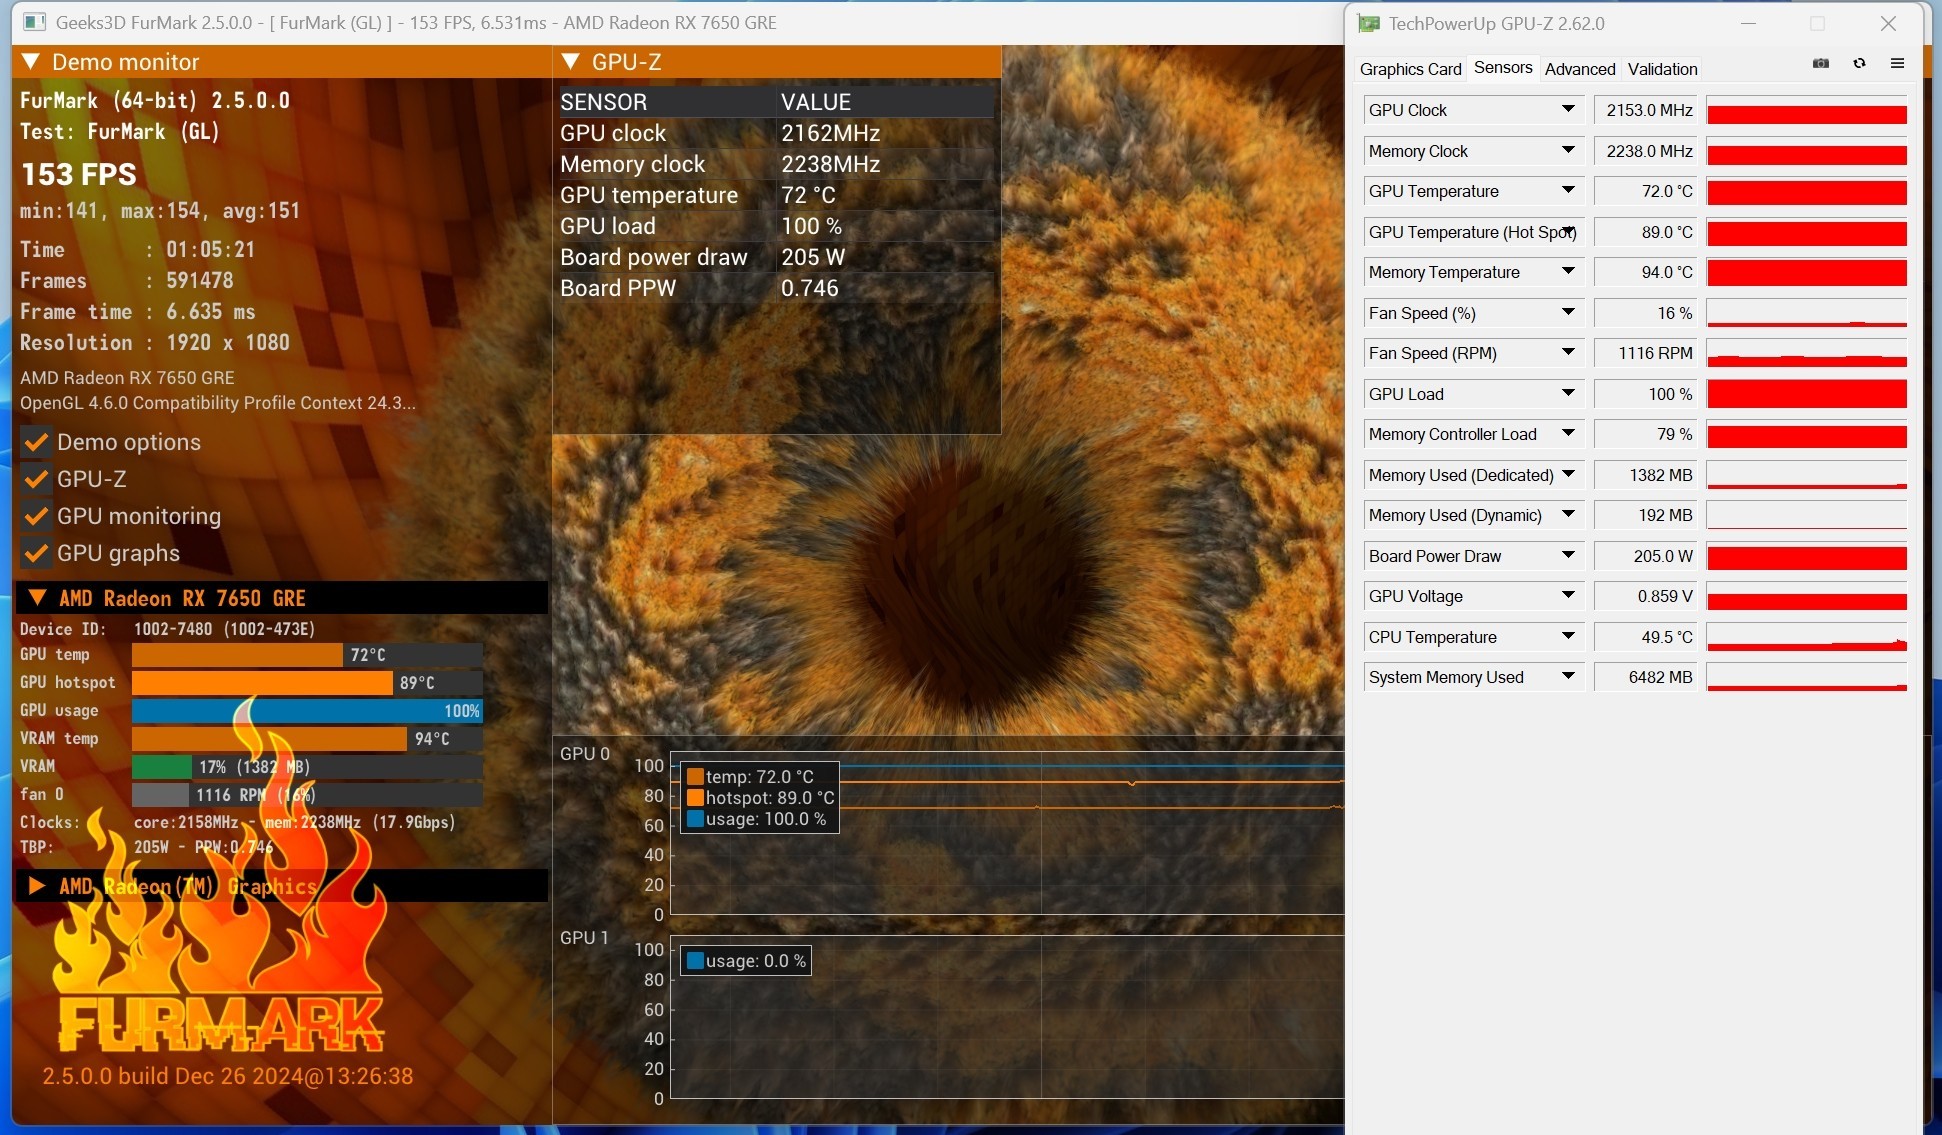Click the GPU-Z refresh icon

[x=1859, y=63]
